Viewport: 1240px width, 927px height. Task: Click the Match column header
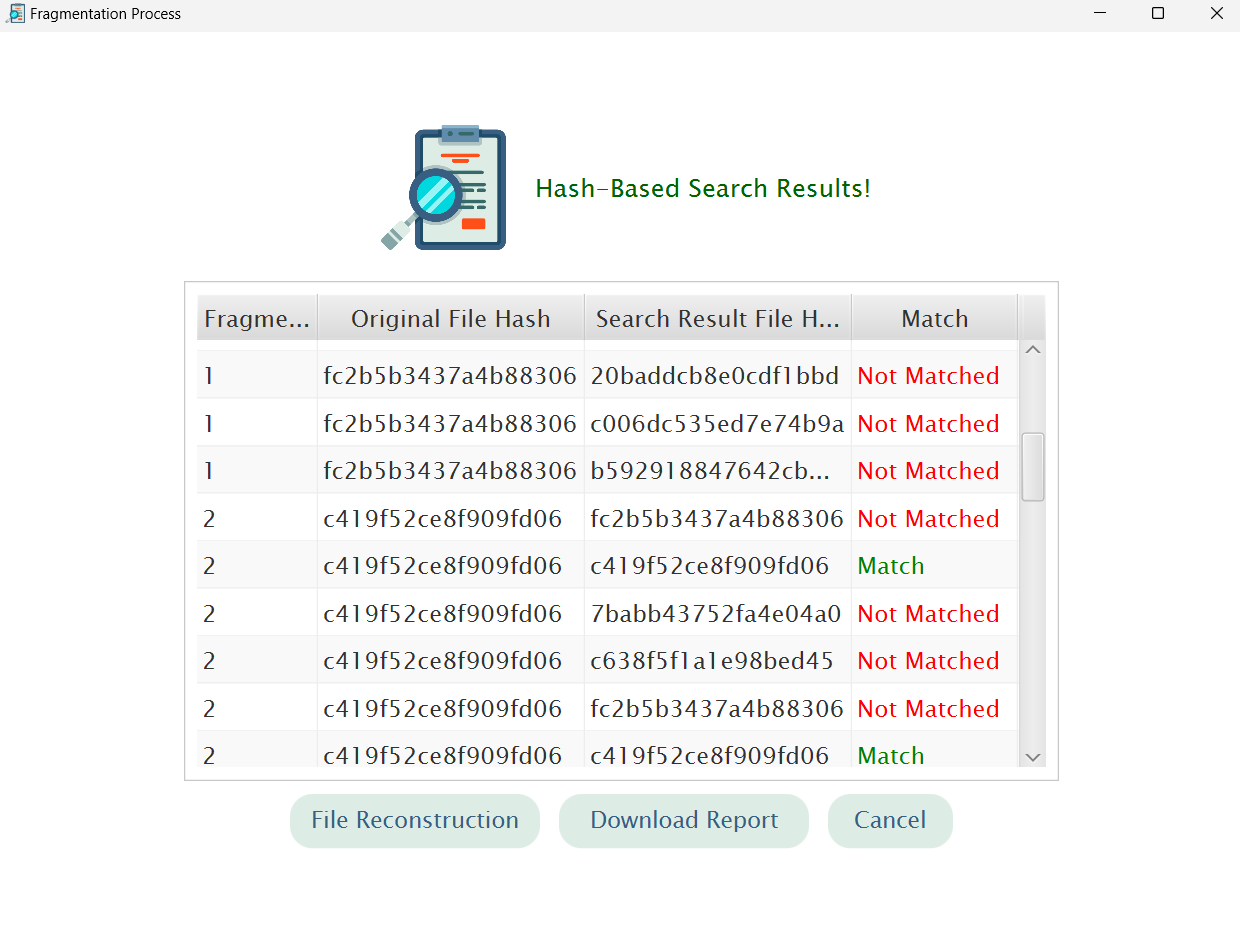pyautogui.click(x=934, y=318)
